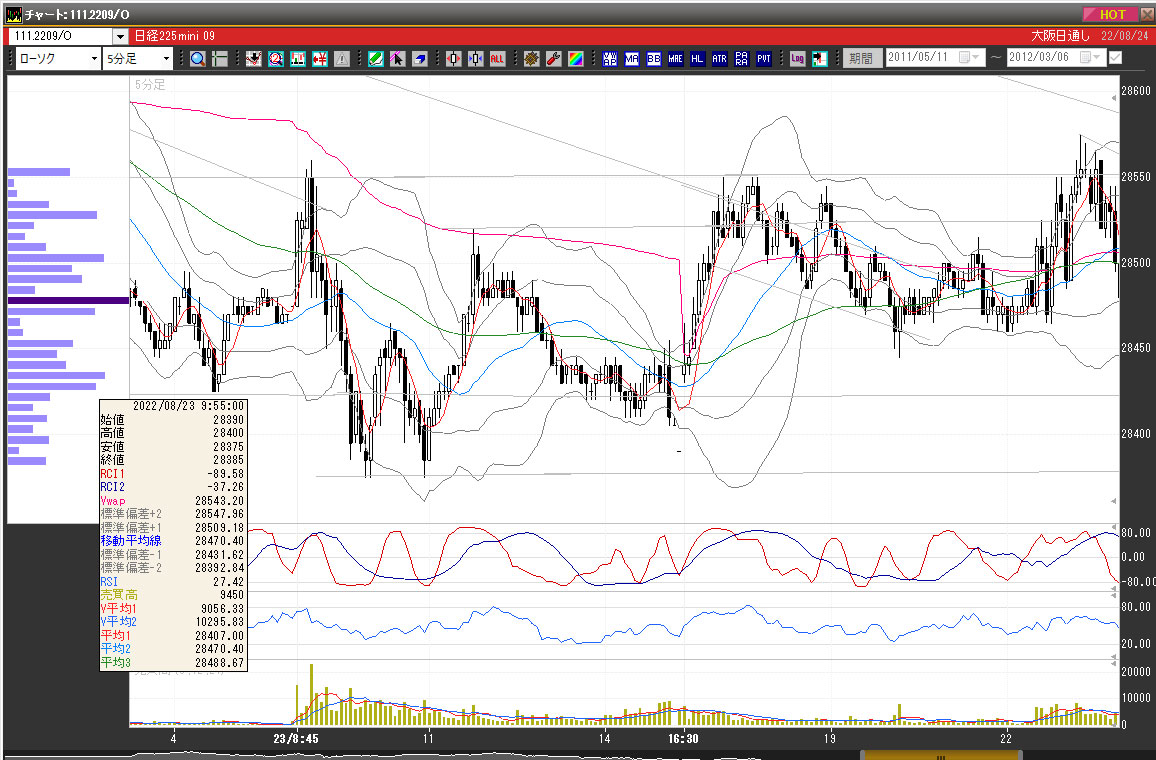Click the Vwap value 28543.20 row
1156x760 pixels.
pyautogui.click(x=173, y=501)
